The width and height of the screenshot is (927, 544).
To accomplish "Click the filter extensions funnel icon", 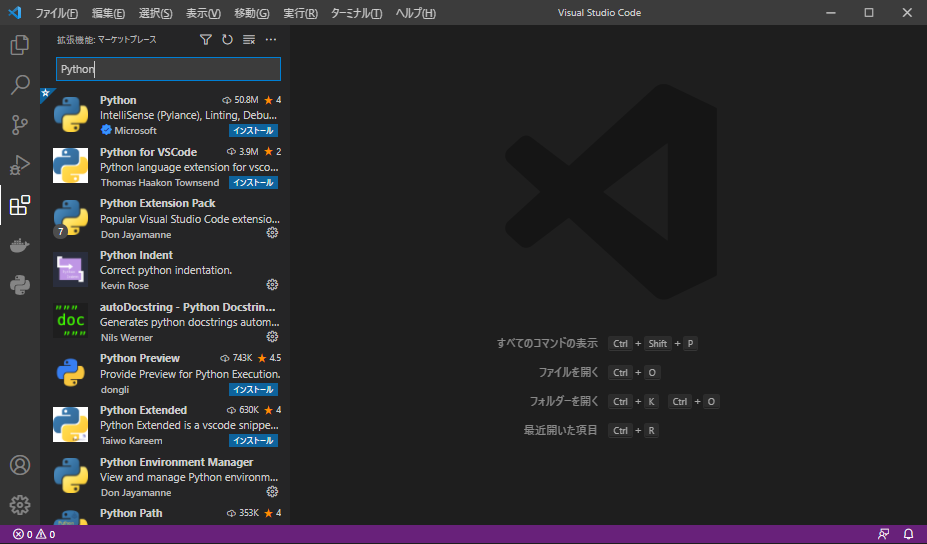I will click(205, 40).
